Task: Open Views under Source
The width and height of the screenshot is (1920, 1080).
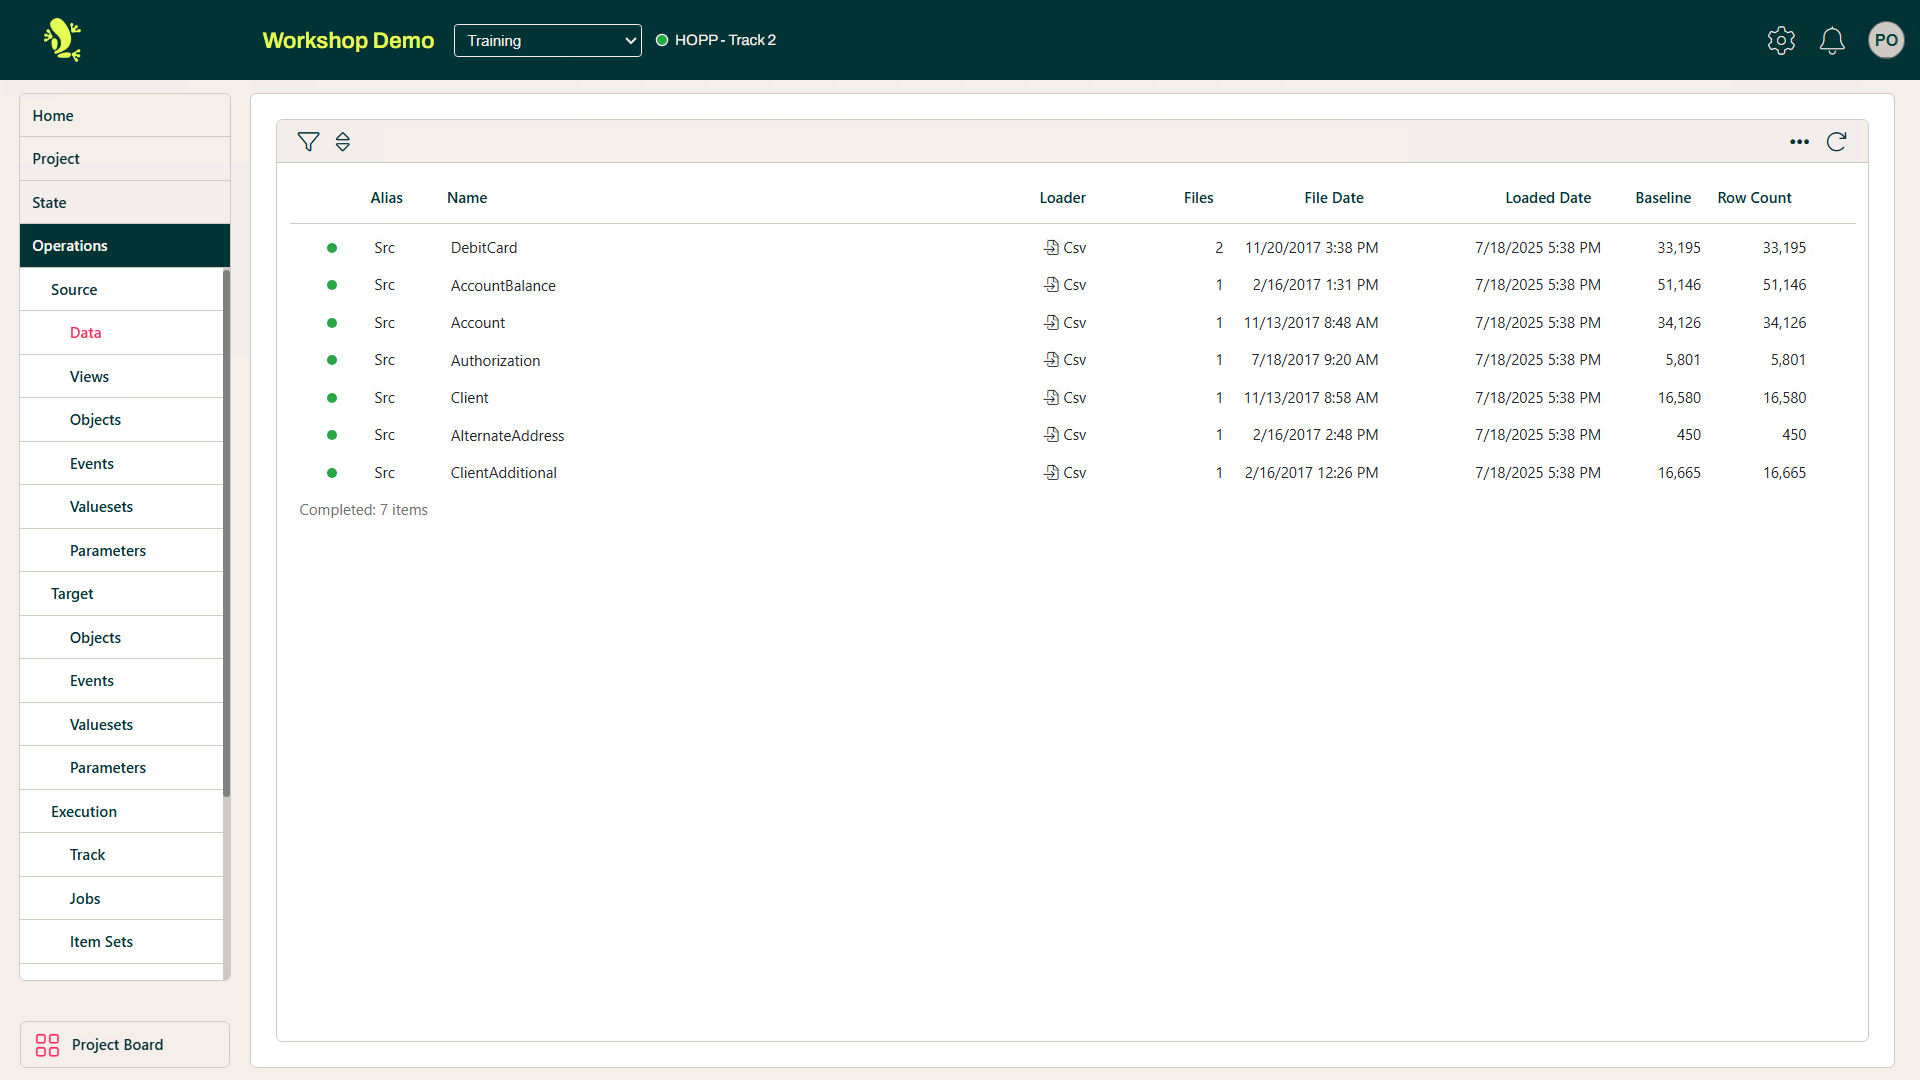Action: (89, 377)
